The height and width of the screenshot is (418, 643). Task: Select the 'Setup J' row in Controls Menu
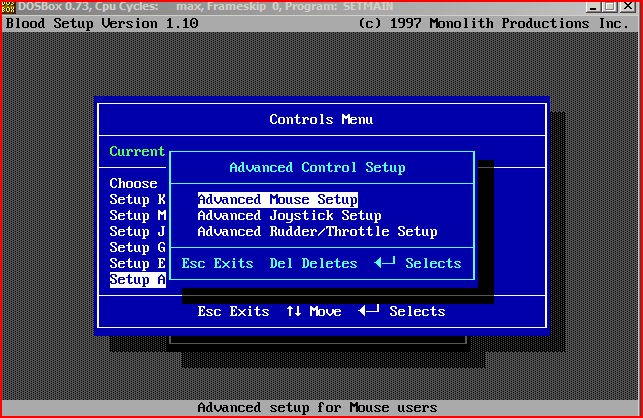tap(137, 232)
